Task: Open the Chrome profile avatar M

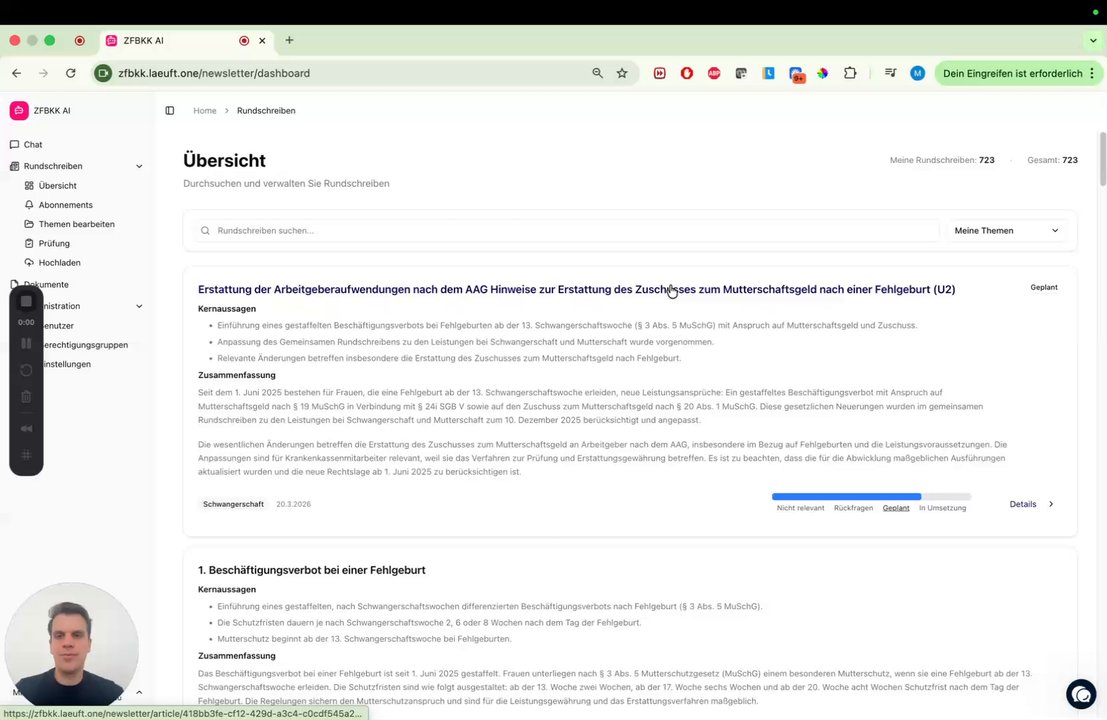Action: [917, 73]
